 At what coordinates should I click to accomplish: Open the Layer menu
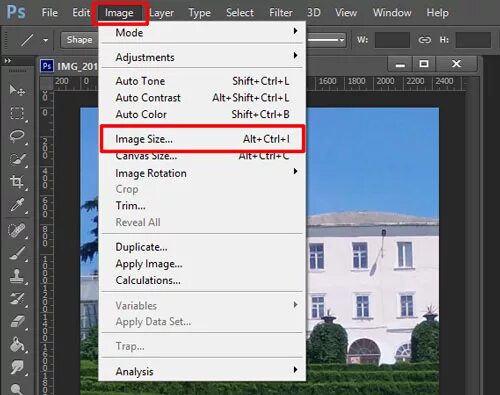(x=162, y=13)
